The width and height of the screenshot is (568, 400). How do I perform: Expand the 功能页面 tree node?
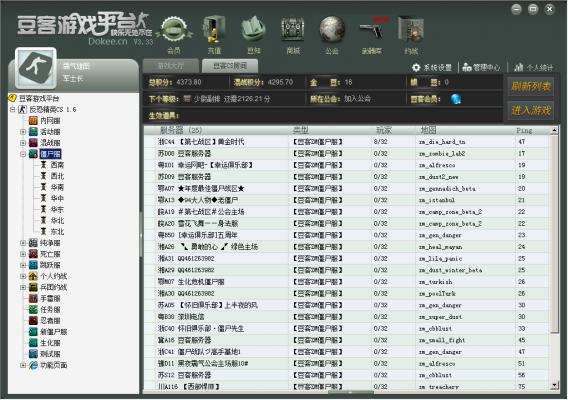point(23,365)
